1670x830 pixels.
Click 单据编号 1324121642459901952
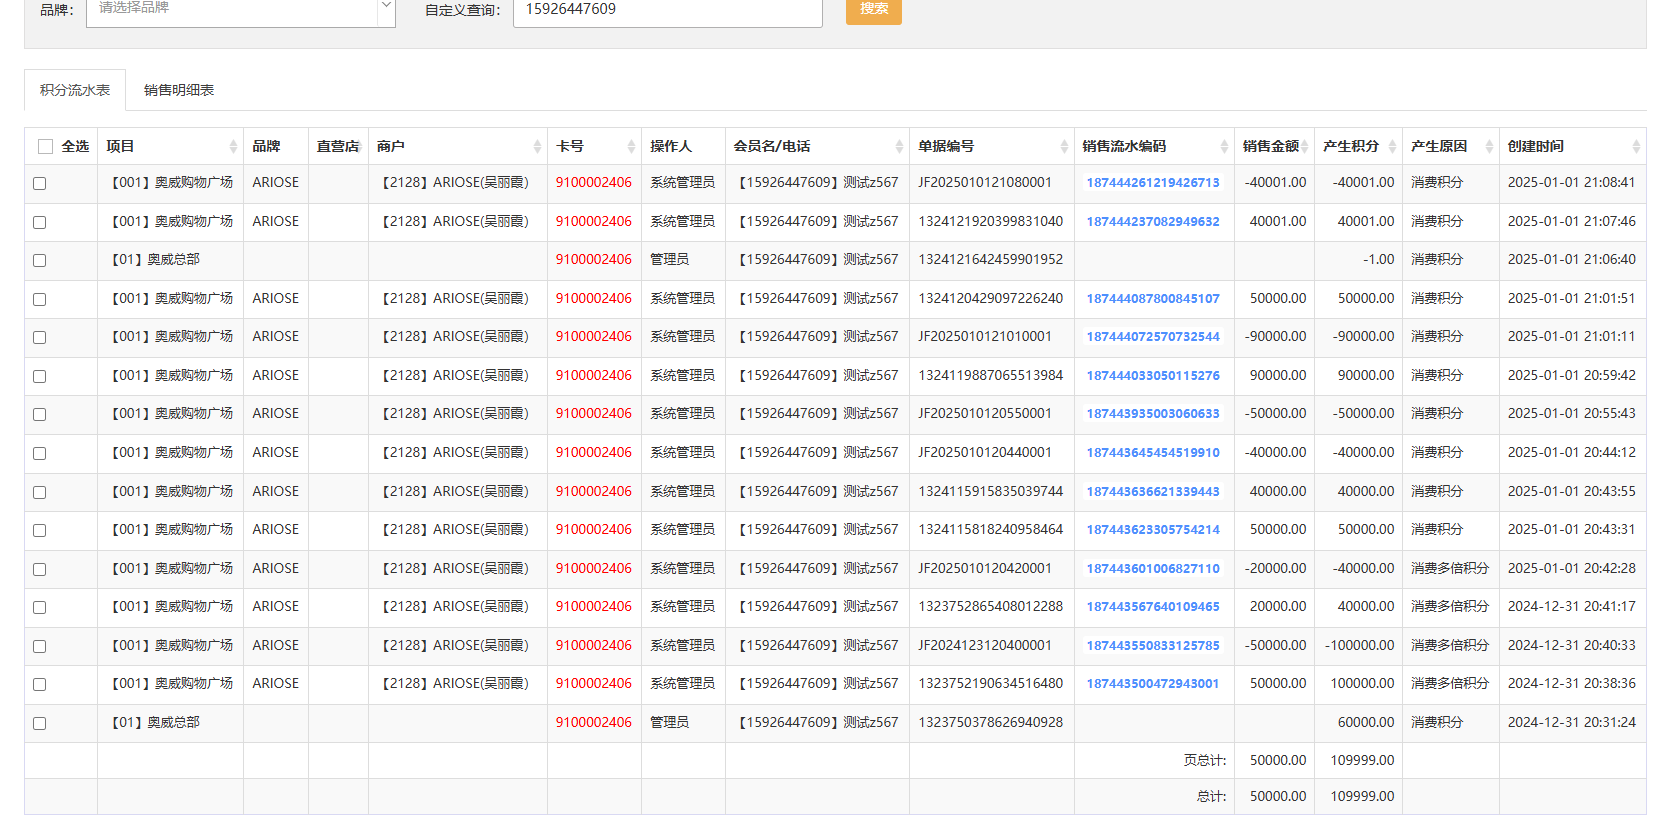pyautogui.click(x=991, y=259)
